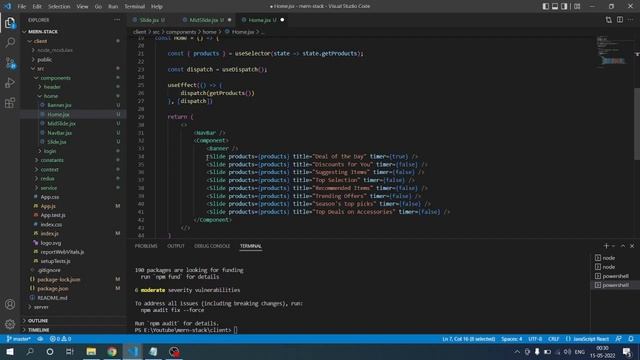
Task: Expand the server folder
Action: (41, 307)
